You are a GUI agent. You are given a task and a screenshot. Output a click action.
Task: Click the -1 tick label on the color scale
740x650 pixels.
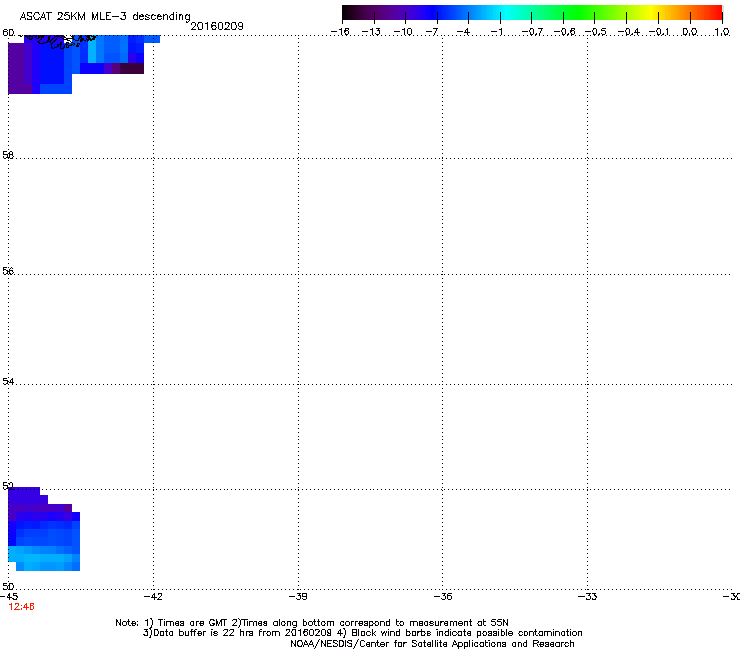[x=496, y=32]
